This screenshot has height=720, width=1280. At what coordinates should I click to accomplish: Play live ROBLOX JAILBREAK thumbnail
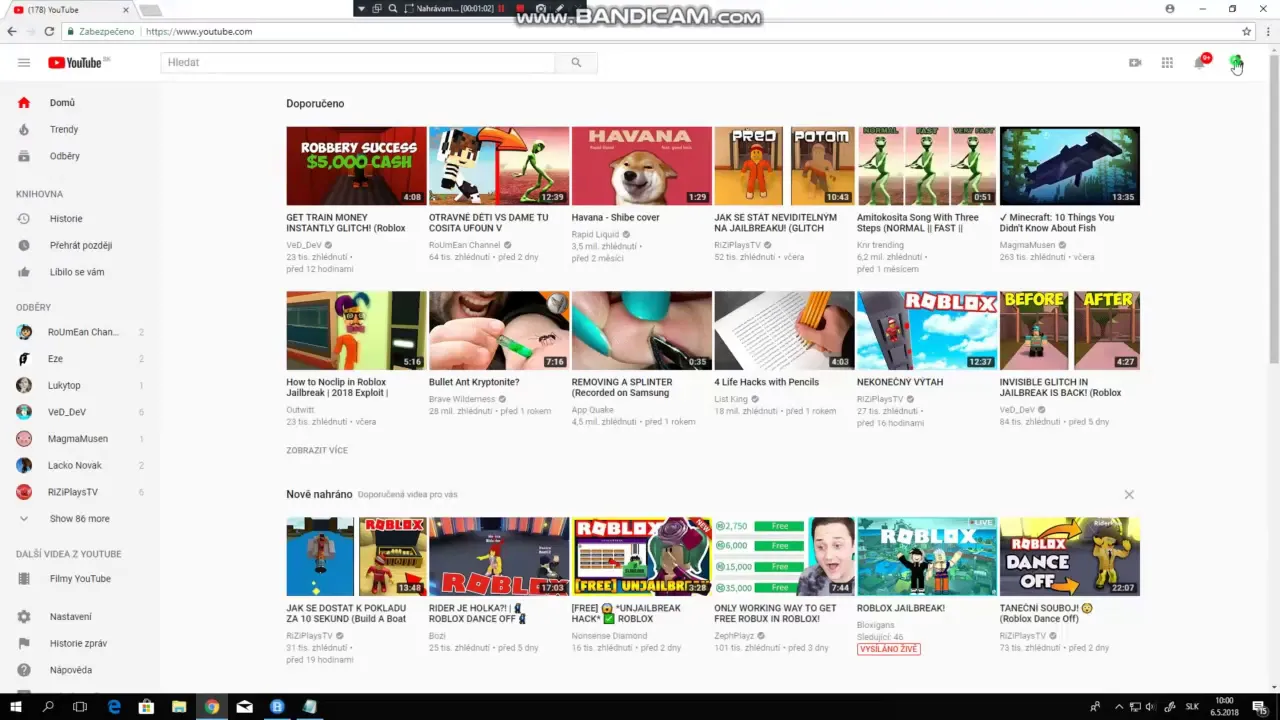[927, 557]
